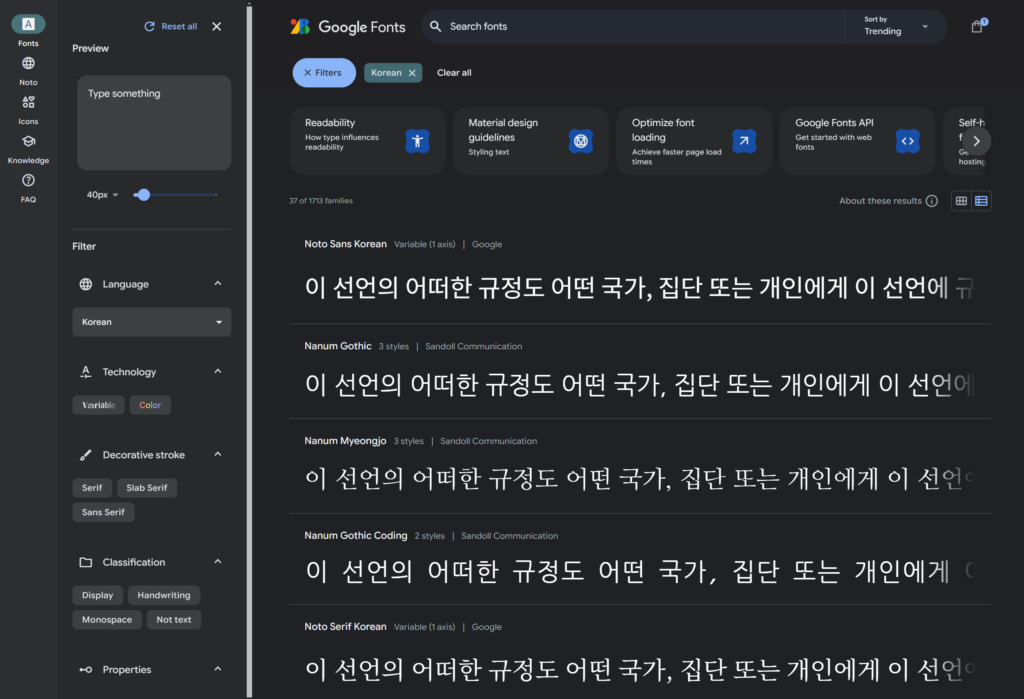Screen dimensions: 1024x699
Task: Switch to list view layout
Action: (x=981, y=201)
